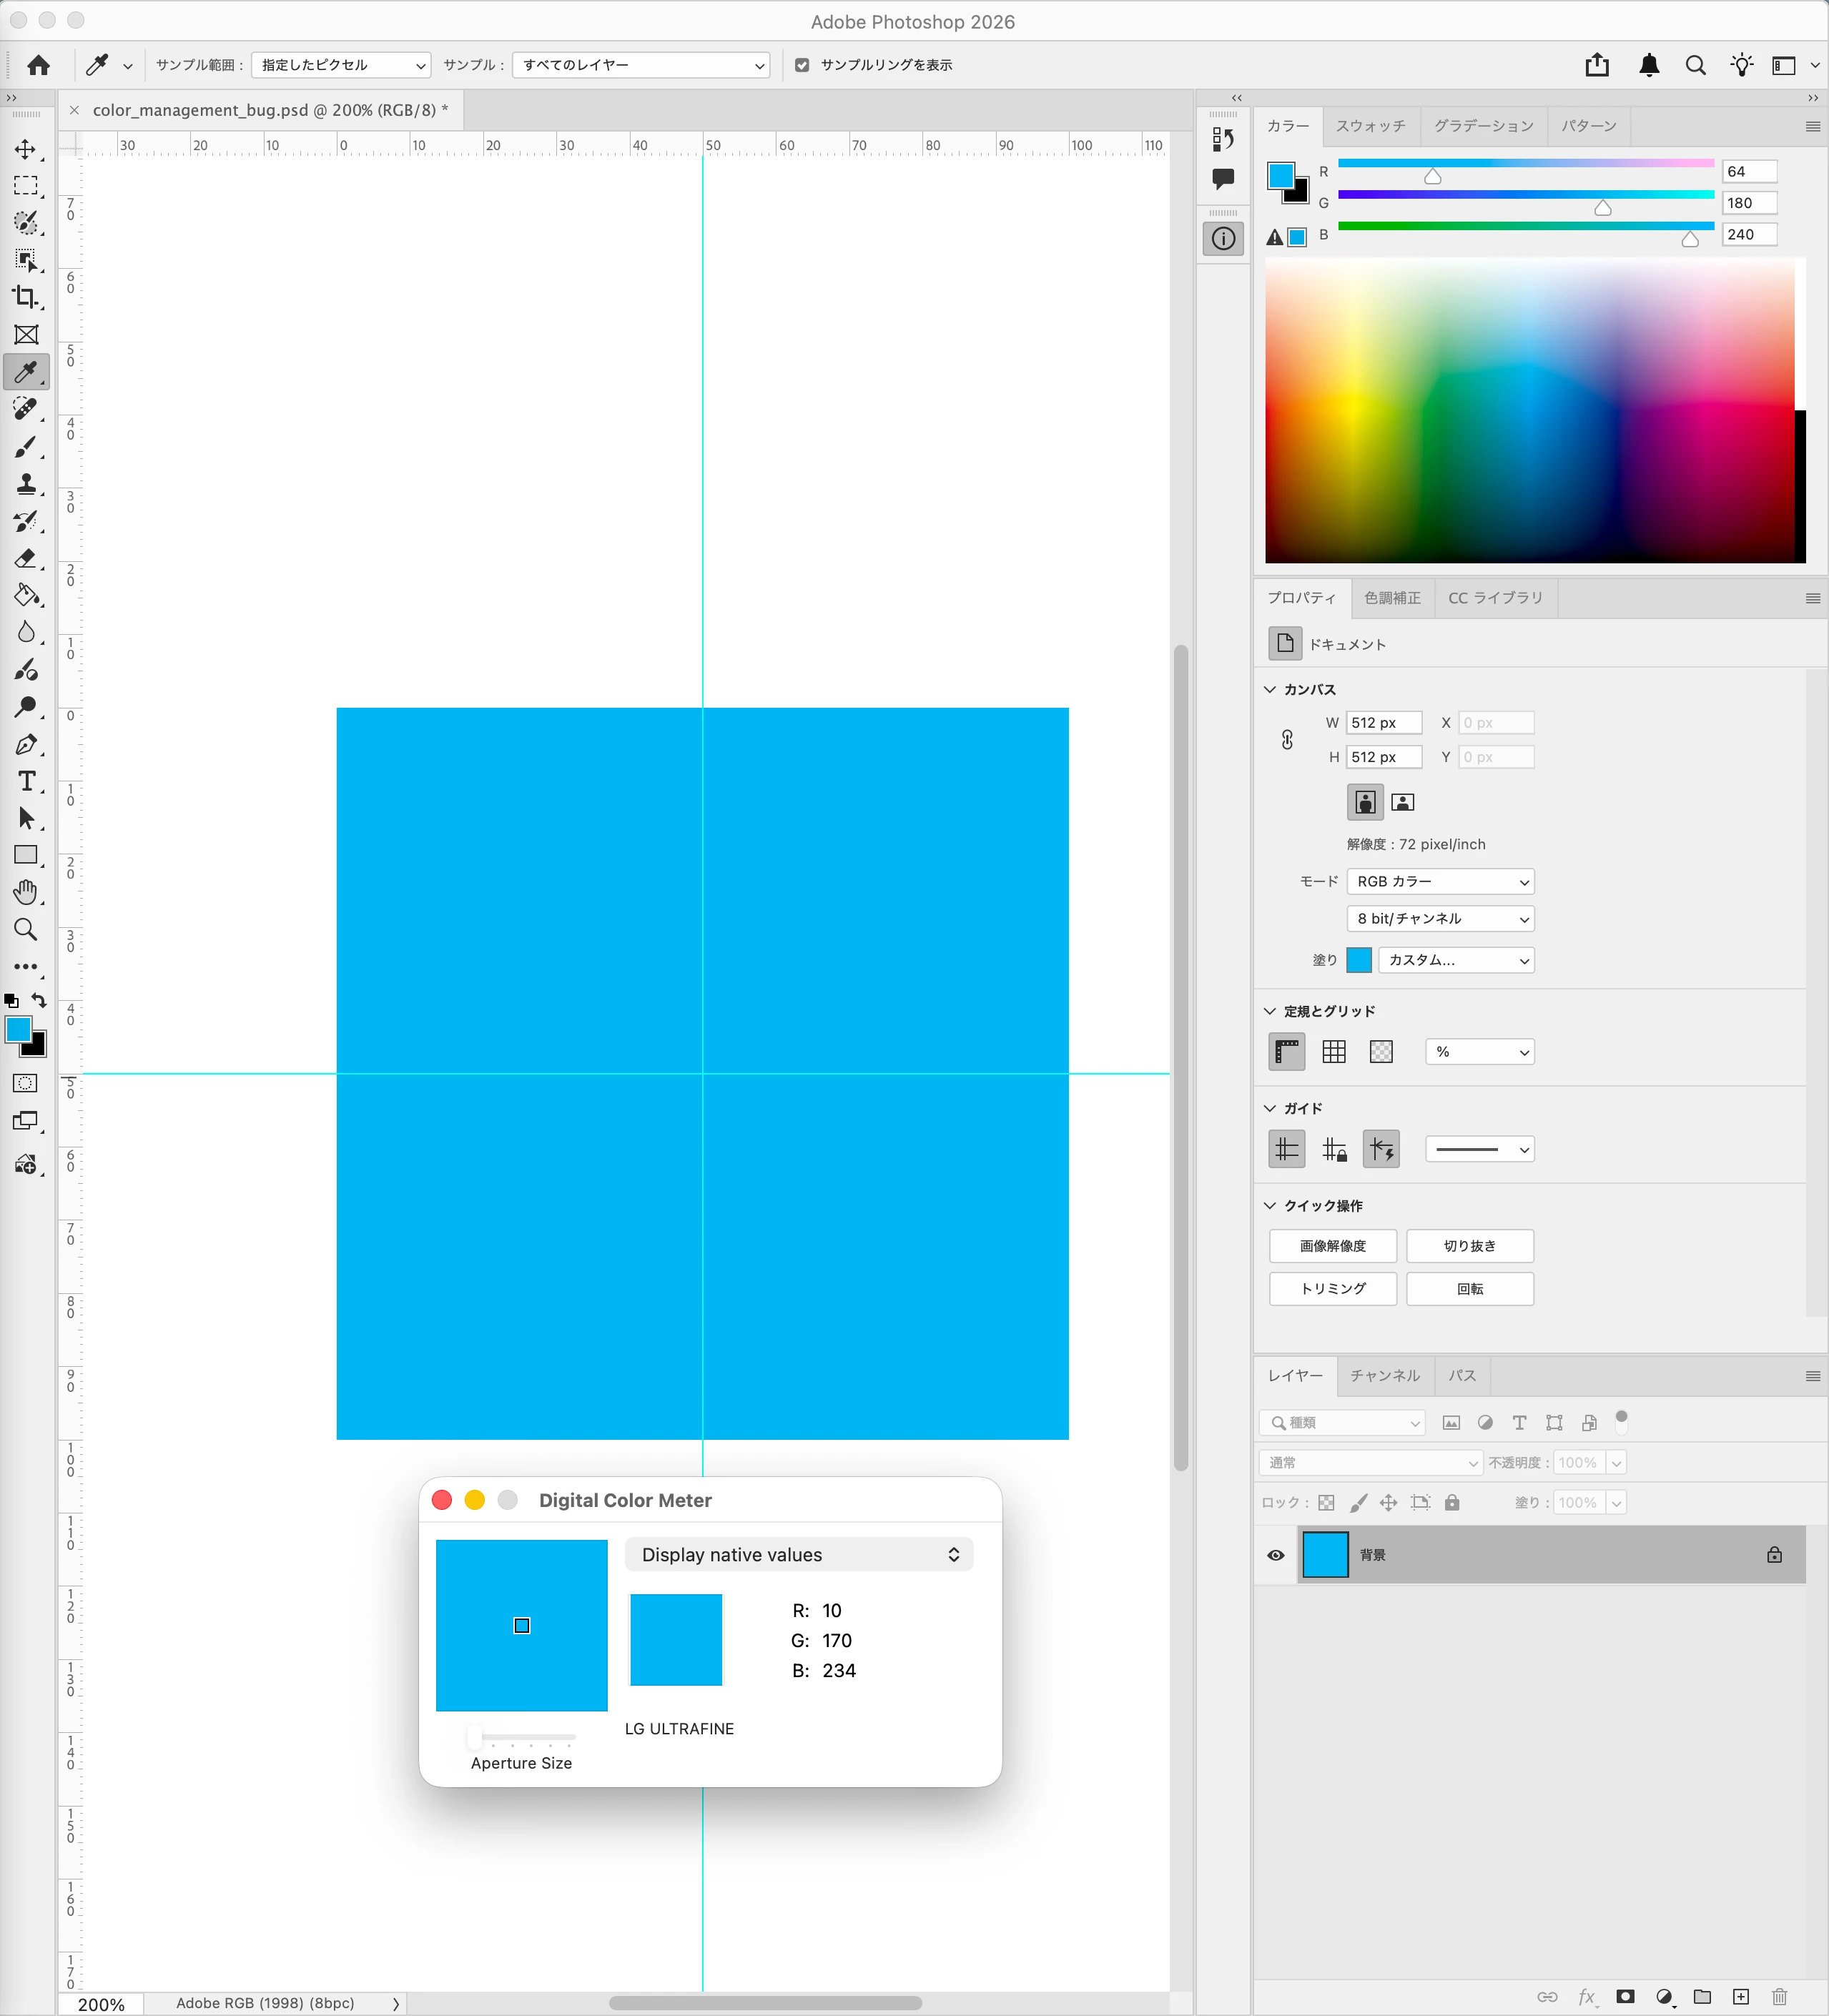Select the Hand tool
This screenshot has height=2016, width=1829.
[x=26, y=892]
